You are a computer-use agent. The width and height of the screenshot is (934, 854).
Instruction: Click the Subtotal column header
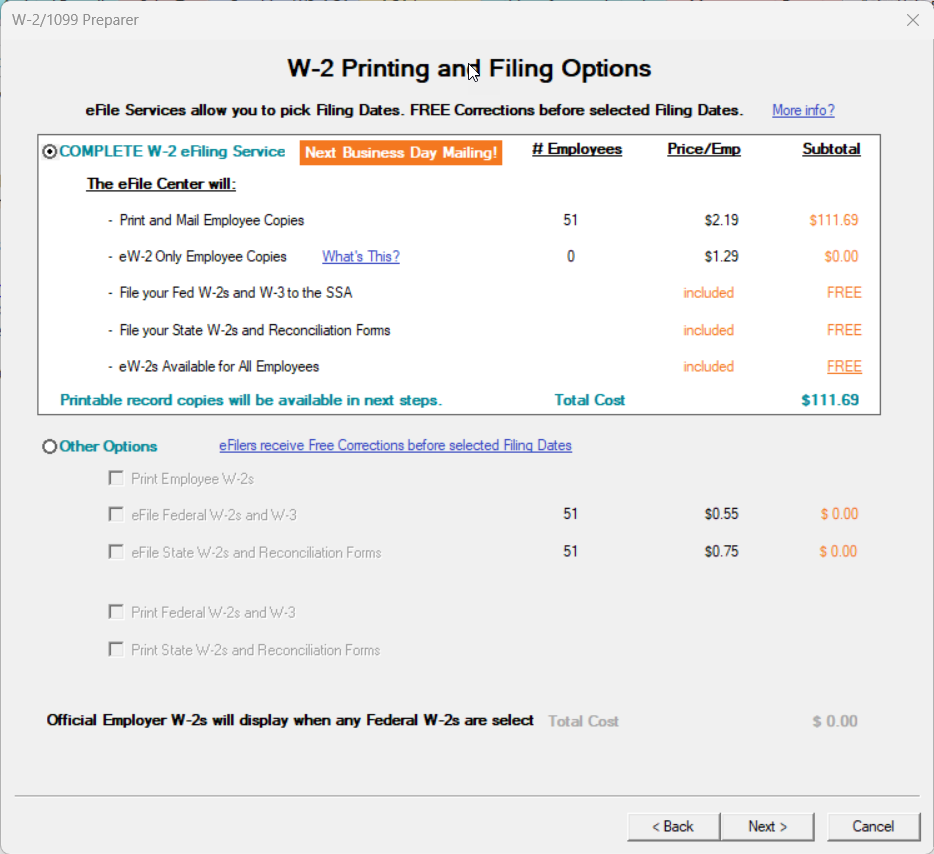tap(831, 150)
